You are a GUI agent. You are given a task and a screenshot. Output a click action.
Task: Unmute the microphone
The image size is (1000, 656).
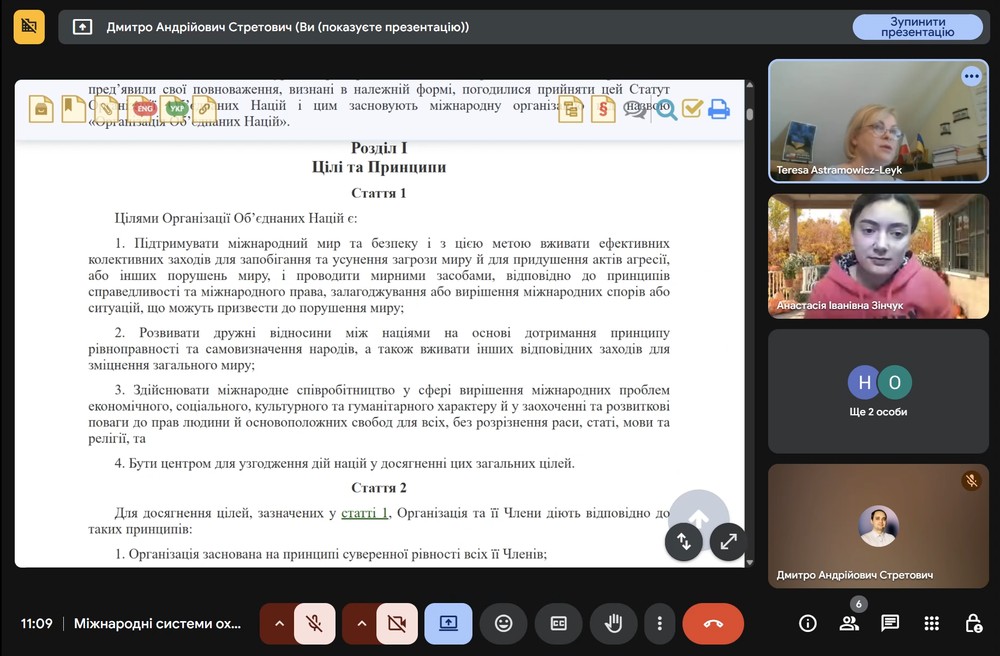[314, 623]
